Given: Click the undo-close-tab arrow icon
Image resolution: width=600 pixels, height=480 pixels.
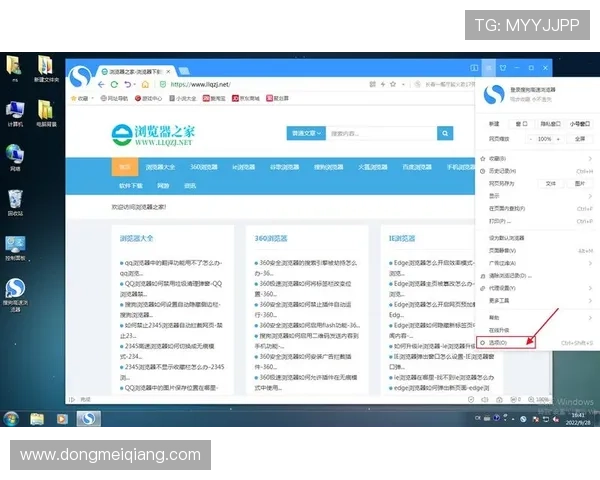Looking at the screenshot, I should 128,84.
